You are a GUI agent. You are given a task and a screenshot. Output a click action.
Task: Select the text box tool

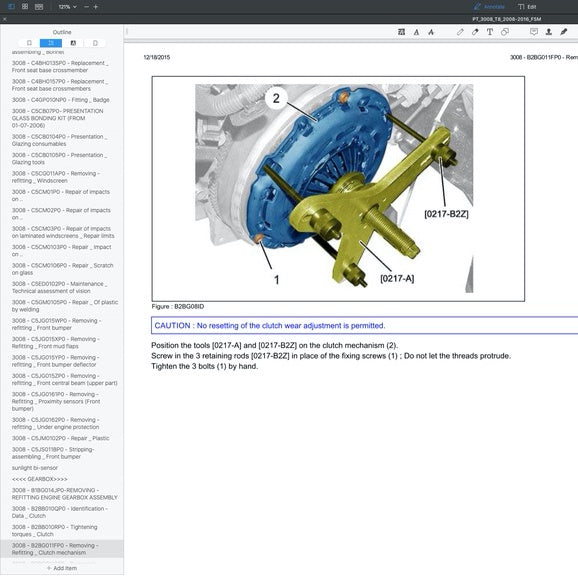pyautogui.click(x=490, y=32)
